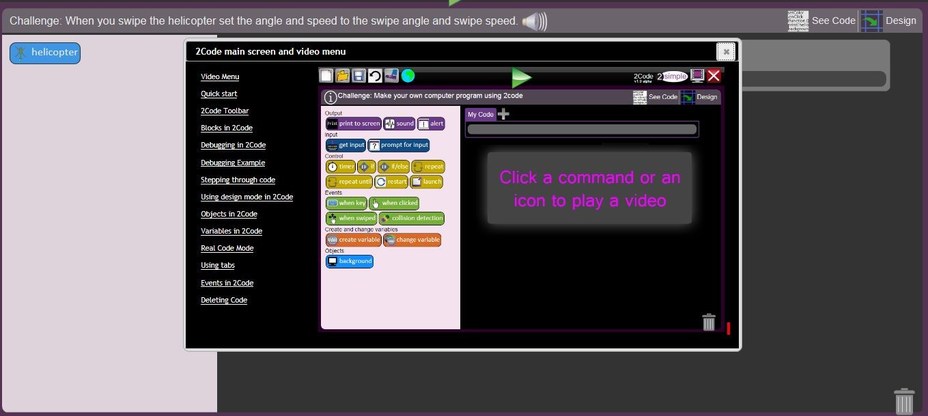The image size is (928, 416).
Task: Click Design in the main window top bar
Action: (888, 21)
